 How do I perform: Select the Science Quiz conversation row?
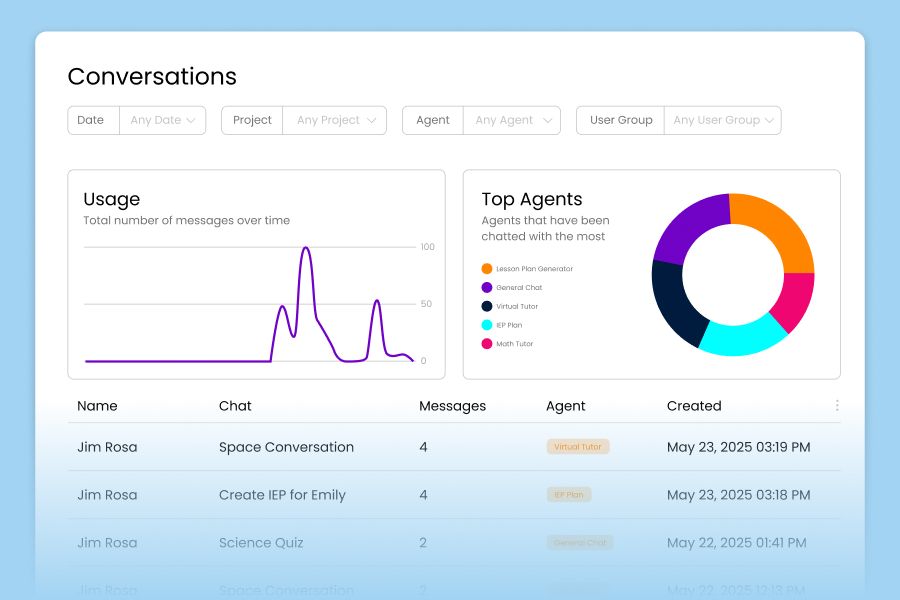(260, 542)
